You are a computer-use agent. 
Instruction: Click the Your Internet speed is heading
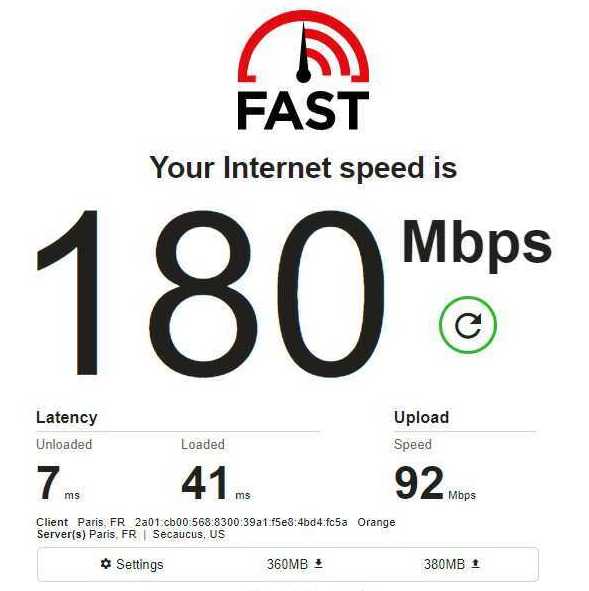(303, 168)
